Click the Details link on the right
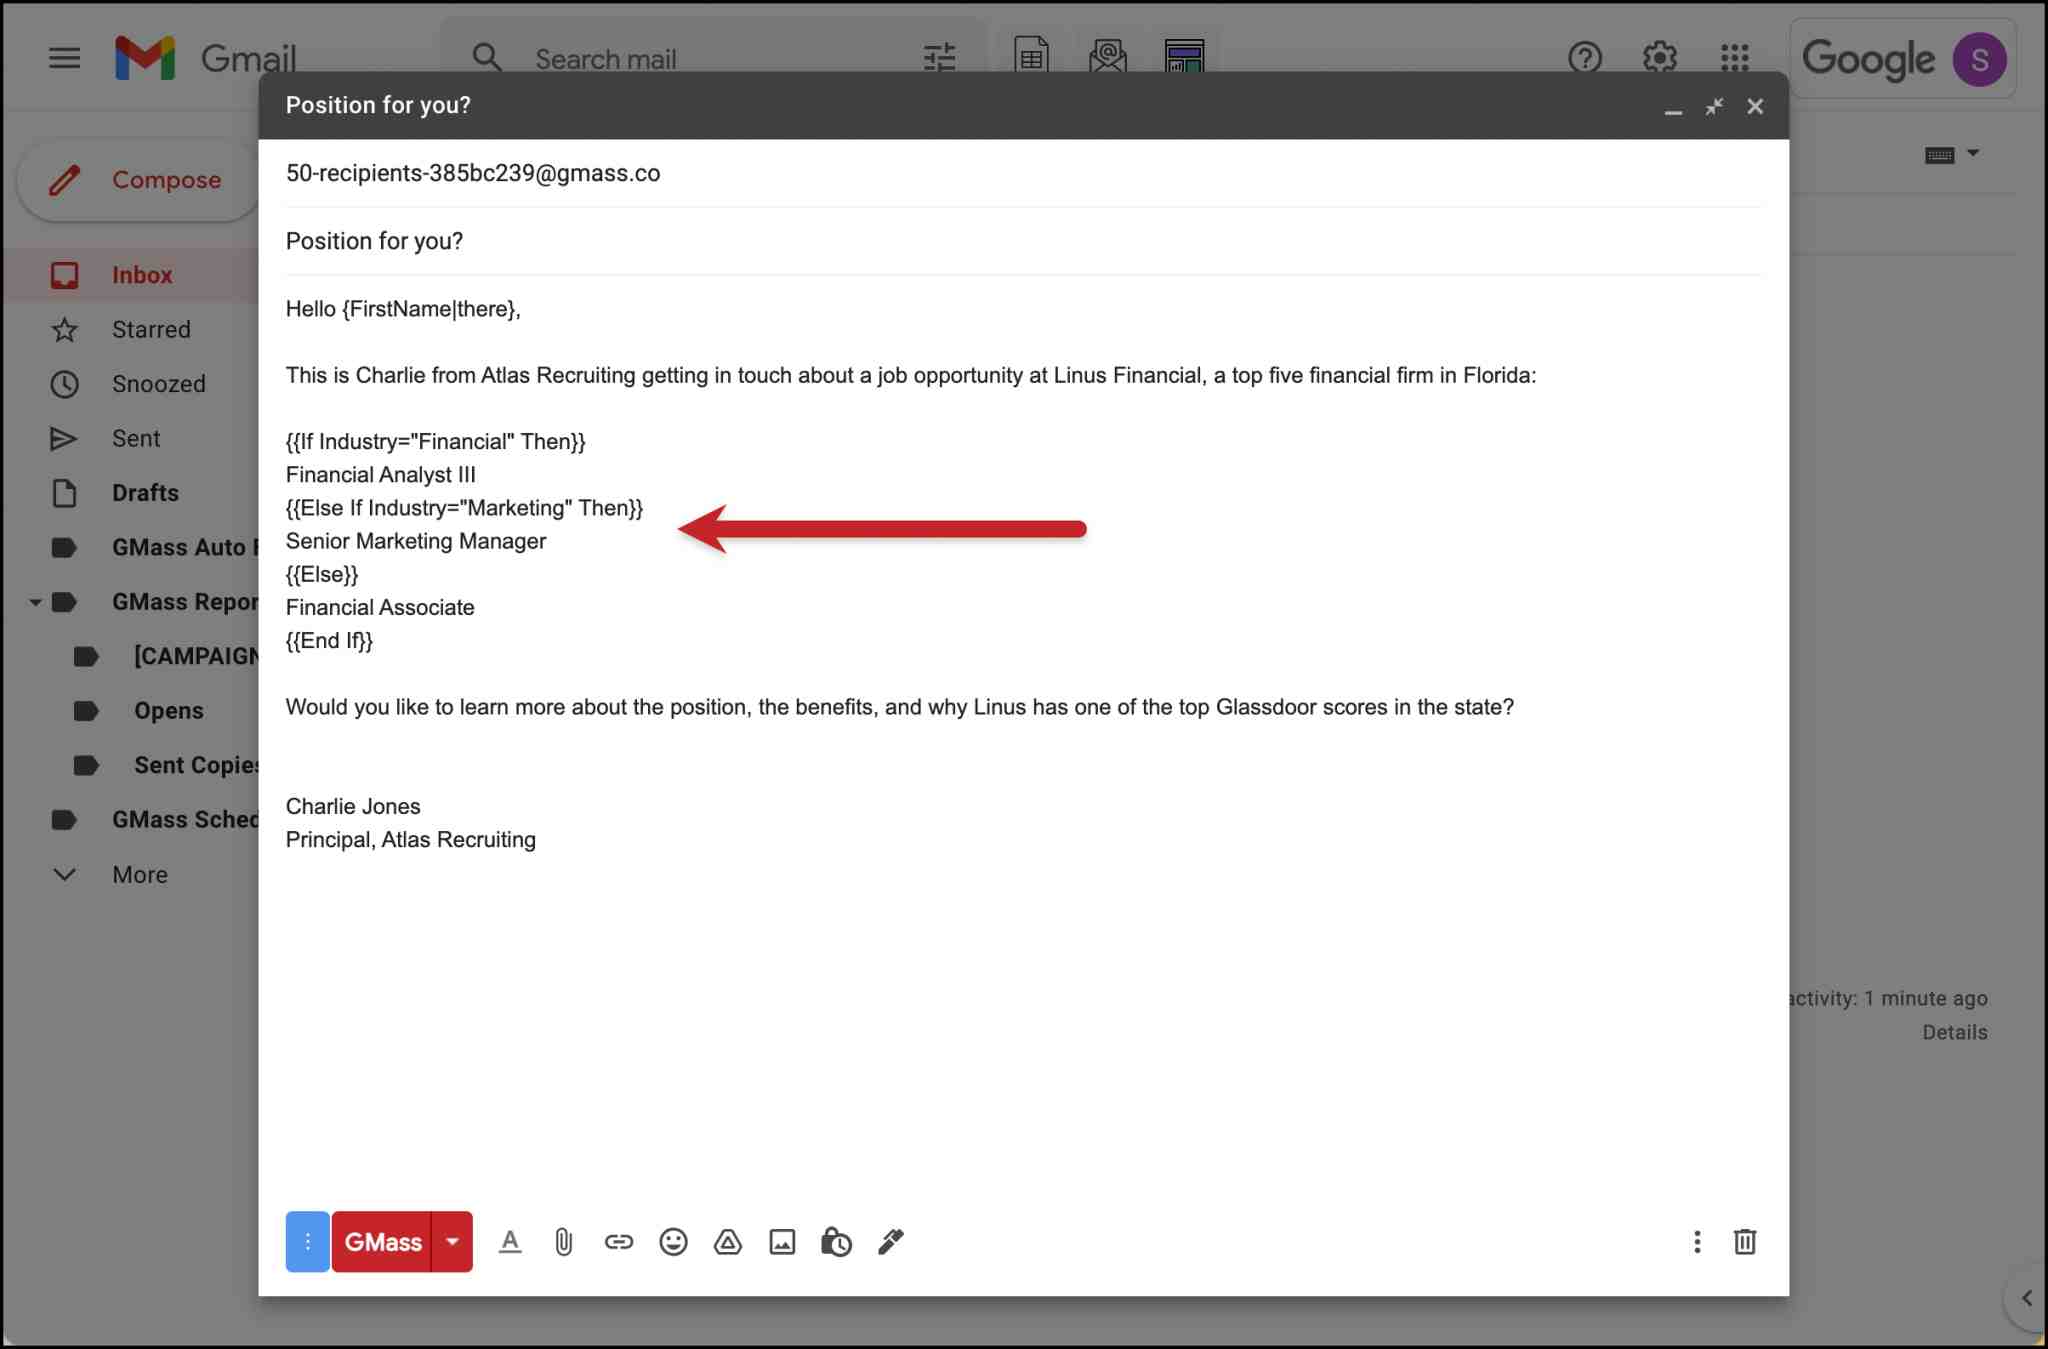The height and width of the screenshot is (1349, 2048). (1954, 1032)
